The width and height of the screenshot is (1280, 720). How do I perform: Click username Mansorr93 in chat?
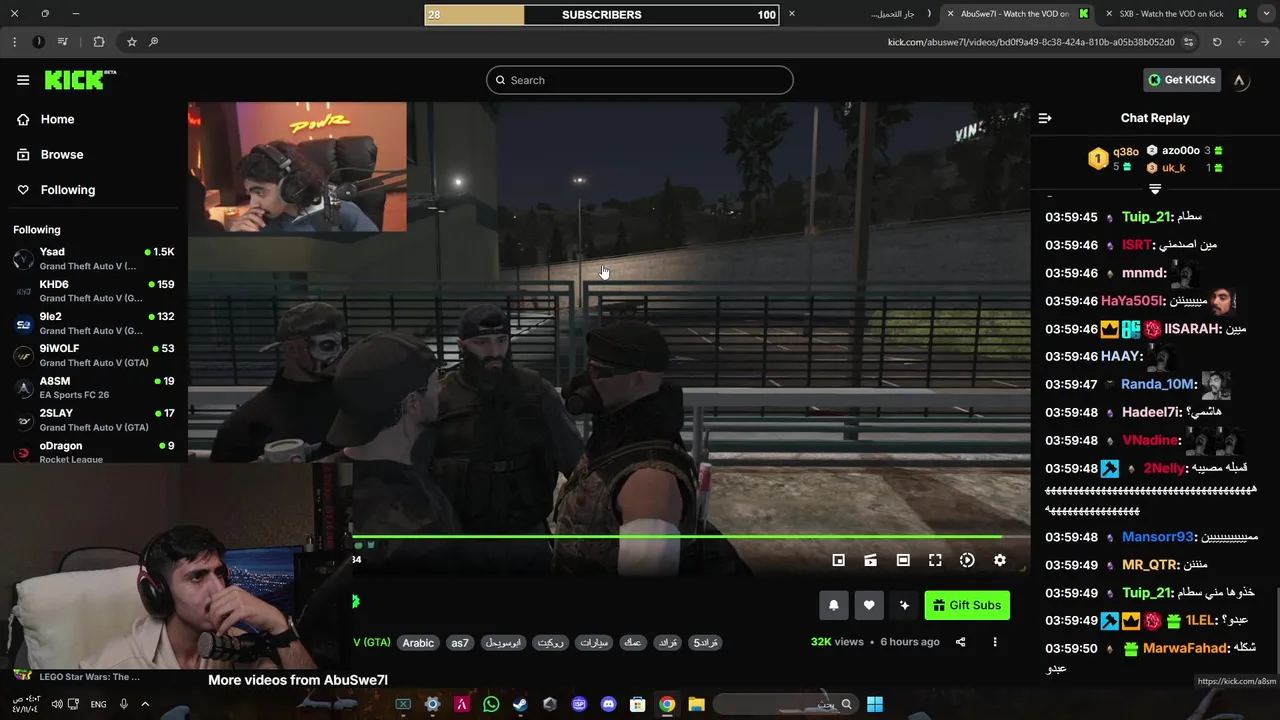[1158, 537]
